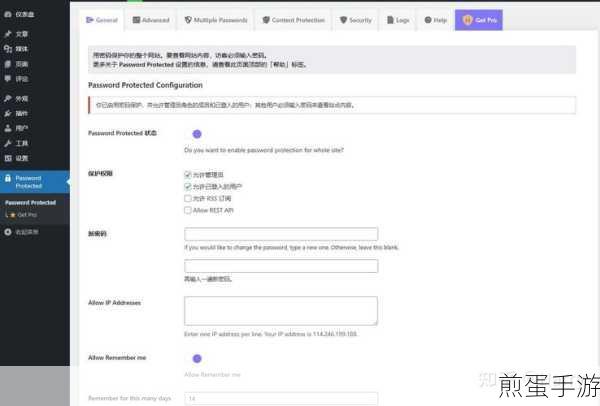Uncheck Allow Administrators (允许管理员) checkbox
The image size is (600, 406).
click(x=188, y=174)
